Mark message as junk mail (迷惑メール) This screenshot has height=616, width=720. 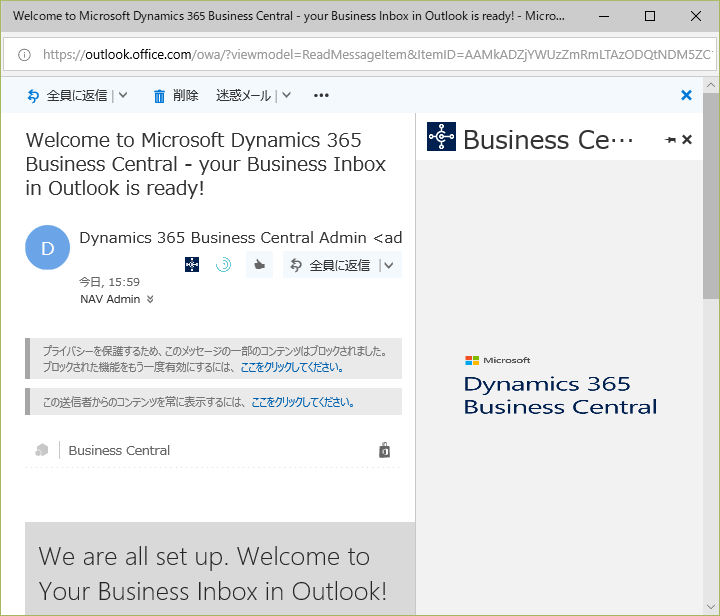click(x=243, y=95)
